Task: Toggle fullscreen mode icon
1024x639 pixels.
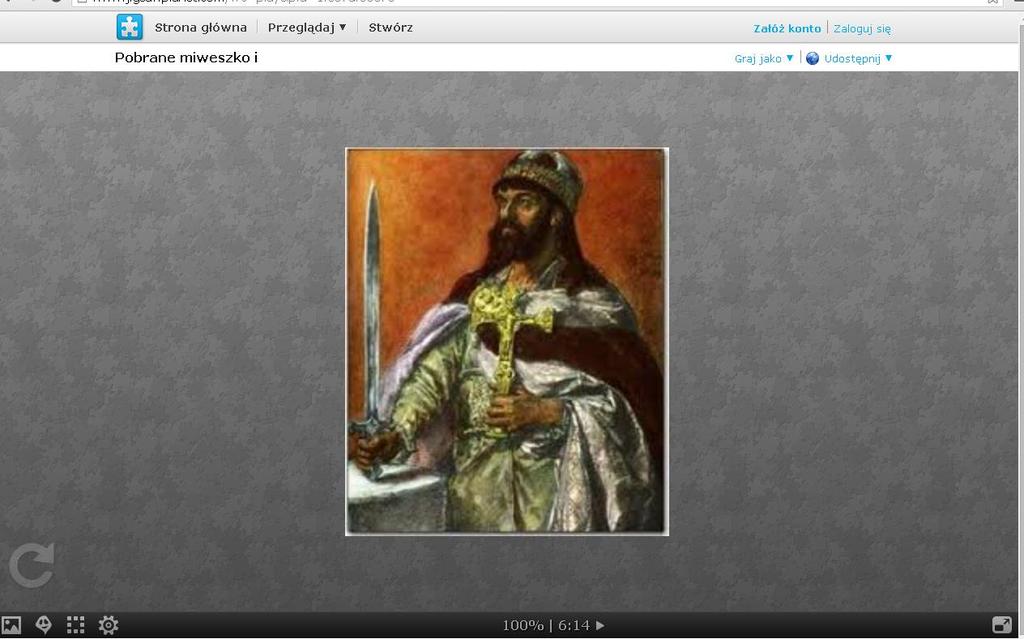Action: click(1001, 625)
